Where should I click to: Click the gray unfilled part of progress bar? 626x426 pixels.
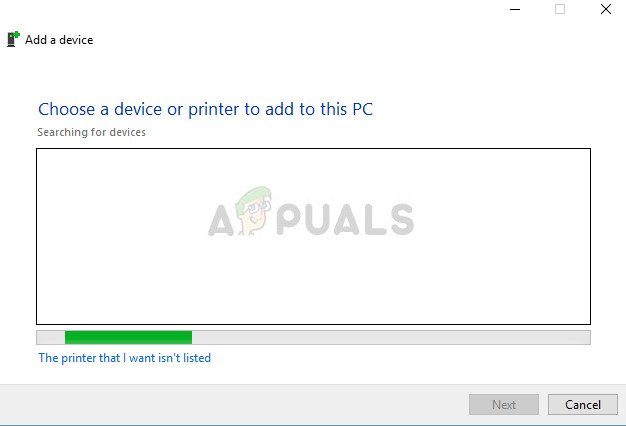coord(391,337)
